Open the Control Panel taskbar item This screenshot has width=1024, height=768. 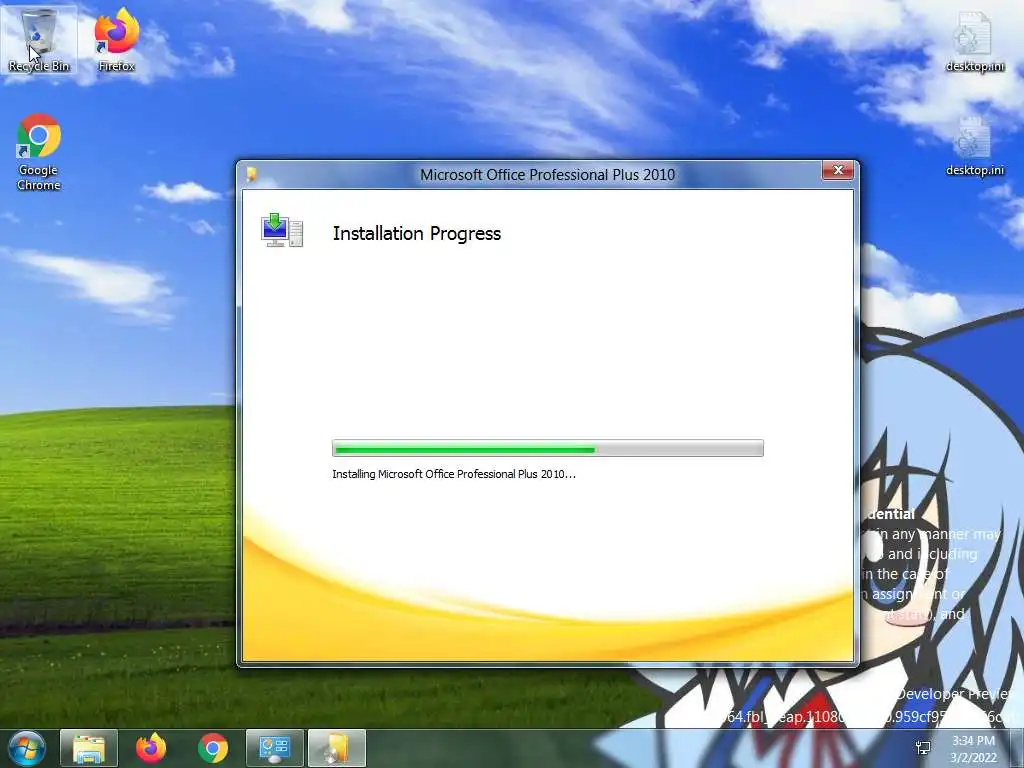coord(275,748)
